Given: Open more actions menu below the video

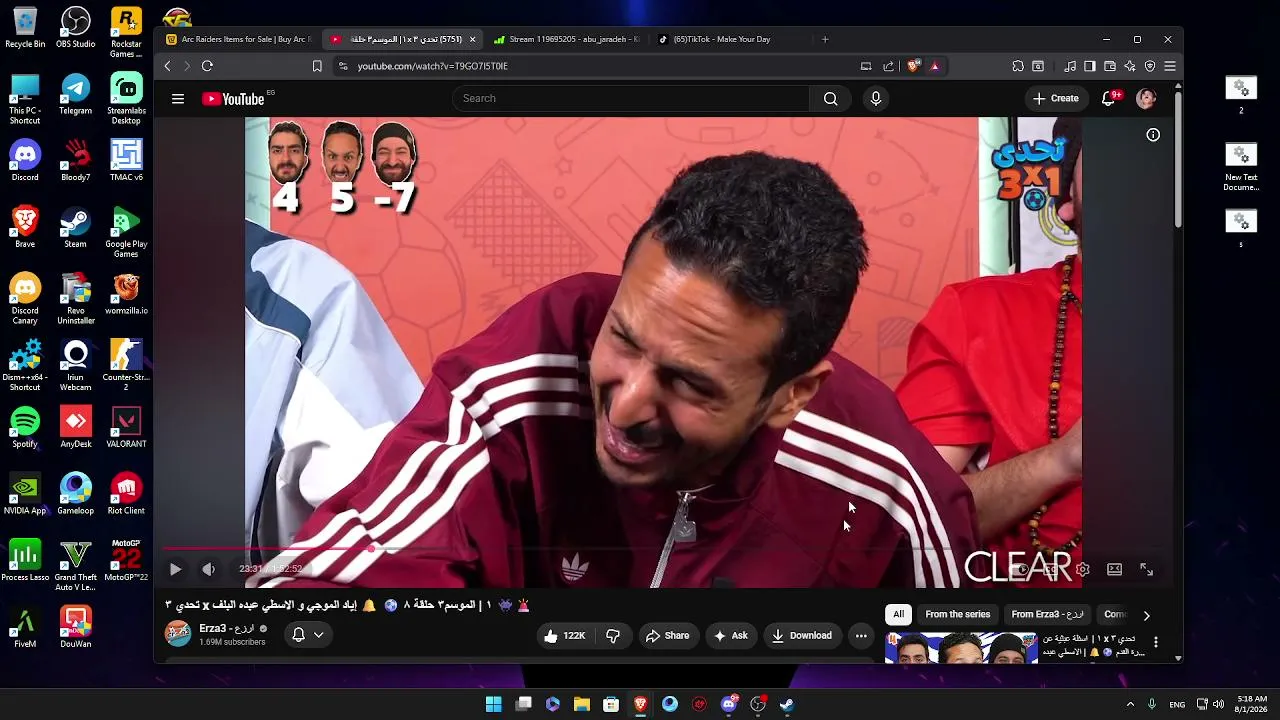Looking at the screenshot, I should [861, 636].
